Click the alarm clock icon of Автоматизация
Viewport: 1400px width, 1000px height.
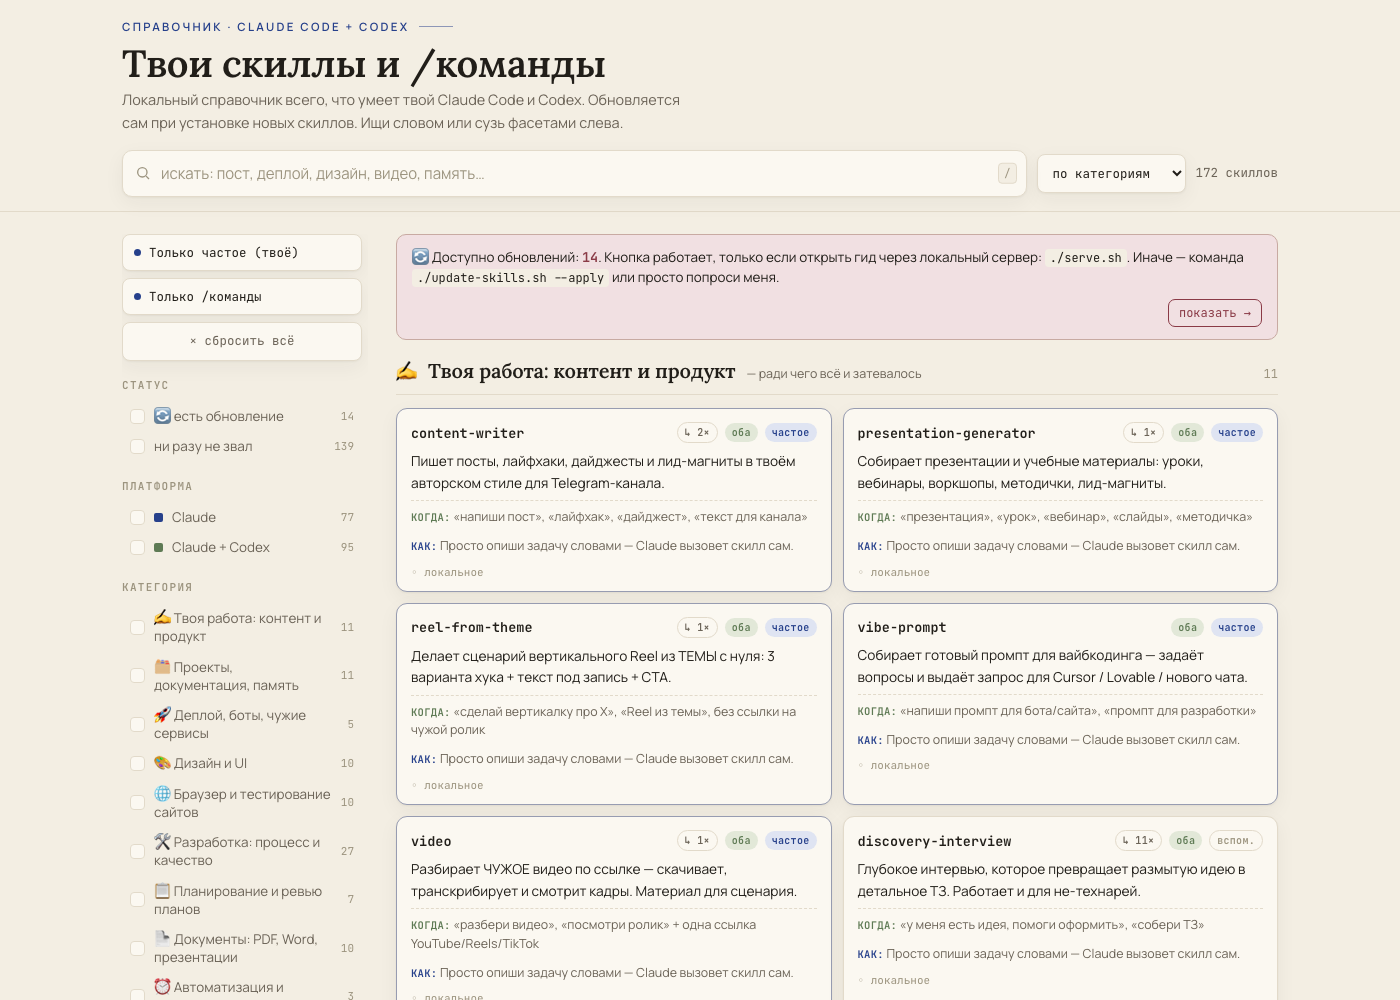(x=162, y=986)
